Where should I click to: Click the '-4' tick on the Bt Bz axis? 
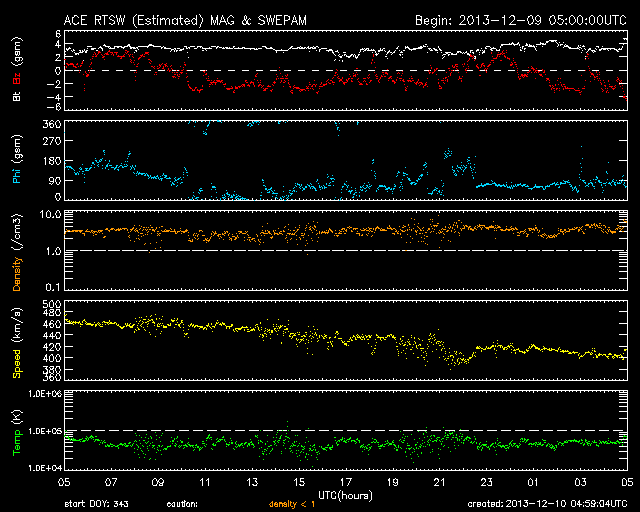click(x=55, y=97)
